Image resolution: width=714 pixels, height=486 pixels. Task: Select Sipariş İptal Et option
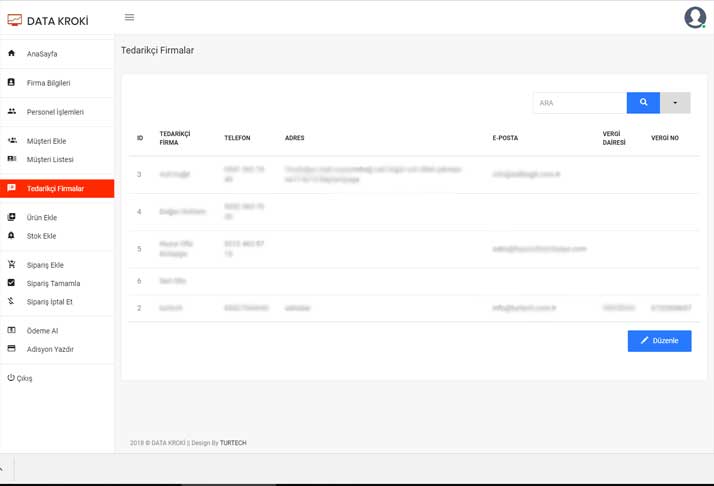click(x=49, y=302)
